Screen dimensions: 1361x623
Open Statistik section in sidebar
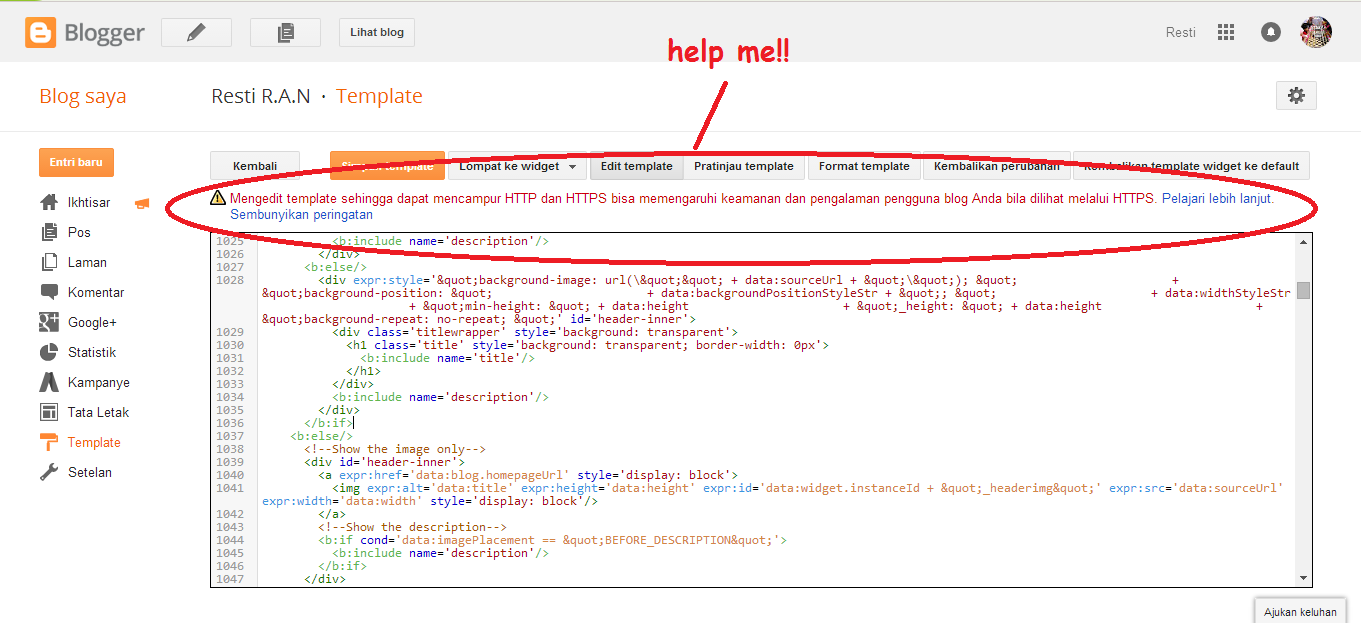[x=92, y=352]
